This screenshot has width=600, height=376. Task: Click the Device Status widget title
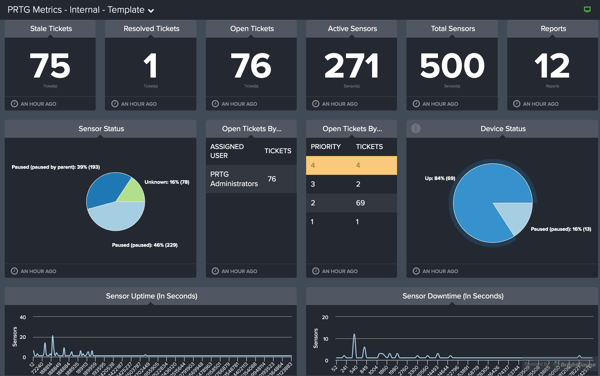(x=503, y=129)
